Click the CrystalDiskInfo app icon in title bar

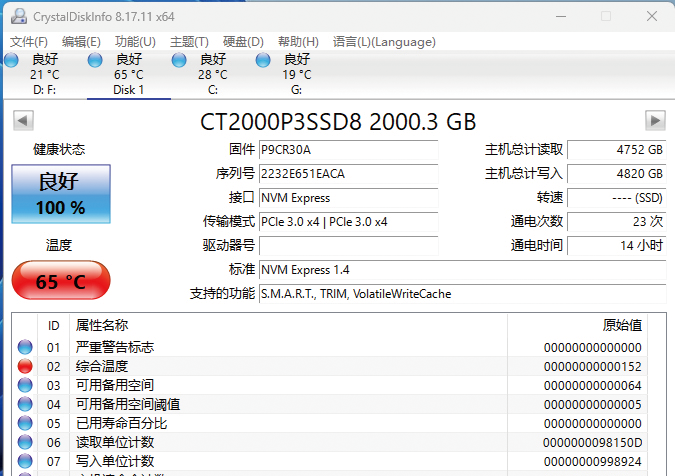[x=19, y=16]
